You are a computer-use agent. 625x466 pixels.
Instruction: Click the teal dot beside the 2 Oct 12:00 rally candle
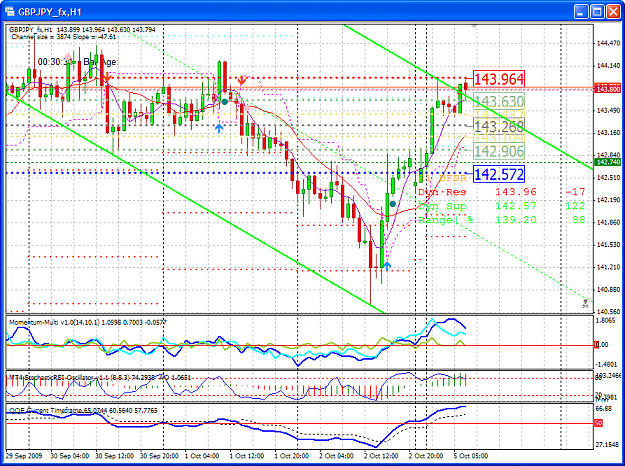click(x=393, y=204)
